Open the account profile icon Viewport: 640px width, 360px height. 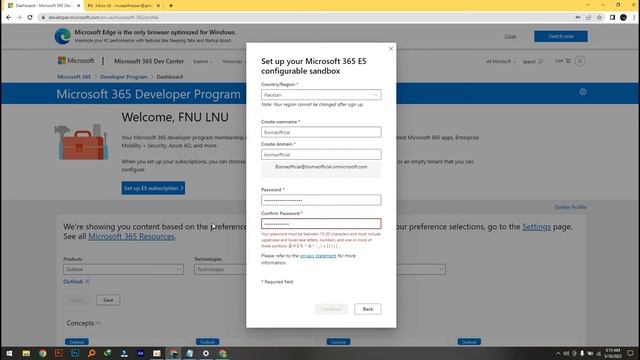click(x=580, y=61)
